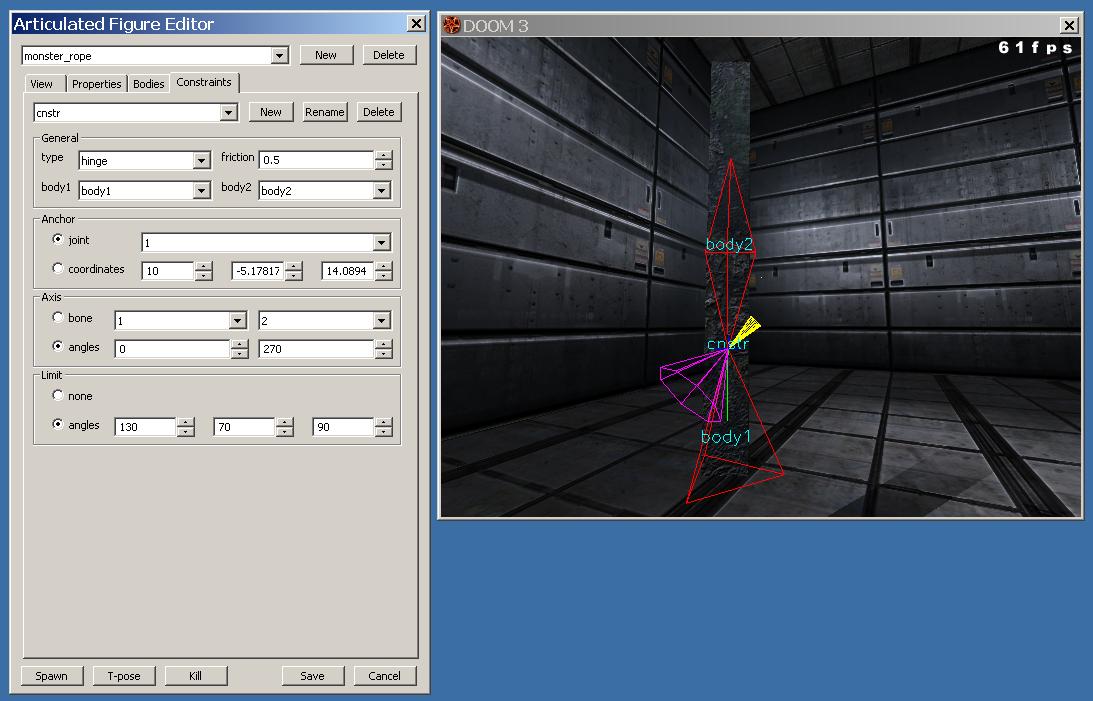Image resolution: width=1093 pixels, height=701 pixels.
Task: Click the Limit angle field showing 130
Action: (x=145, y=427)
